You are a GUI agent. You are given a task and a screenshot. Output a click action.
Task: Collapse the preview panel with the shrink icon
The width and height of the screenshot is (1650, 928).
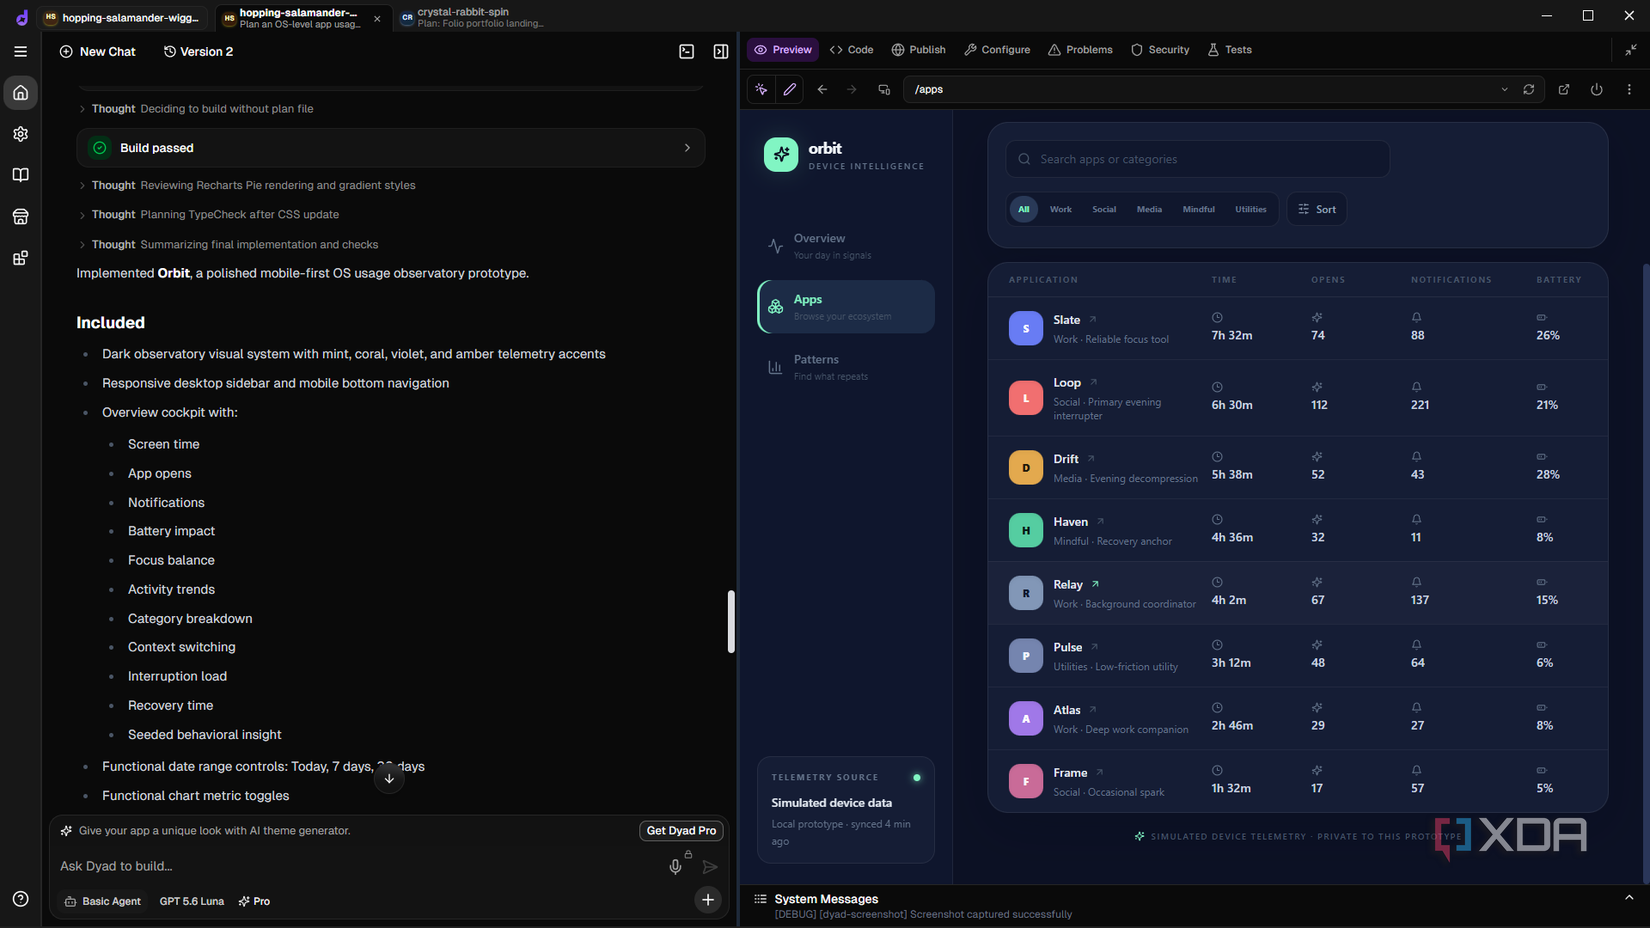tap(1631, 50)
